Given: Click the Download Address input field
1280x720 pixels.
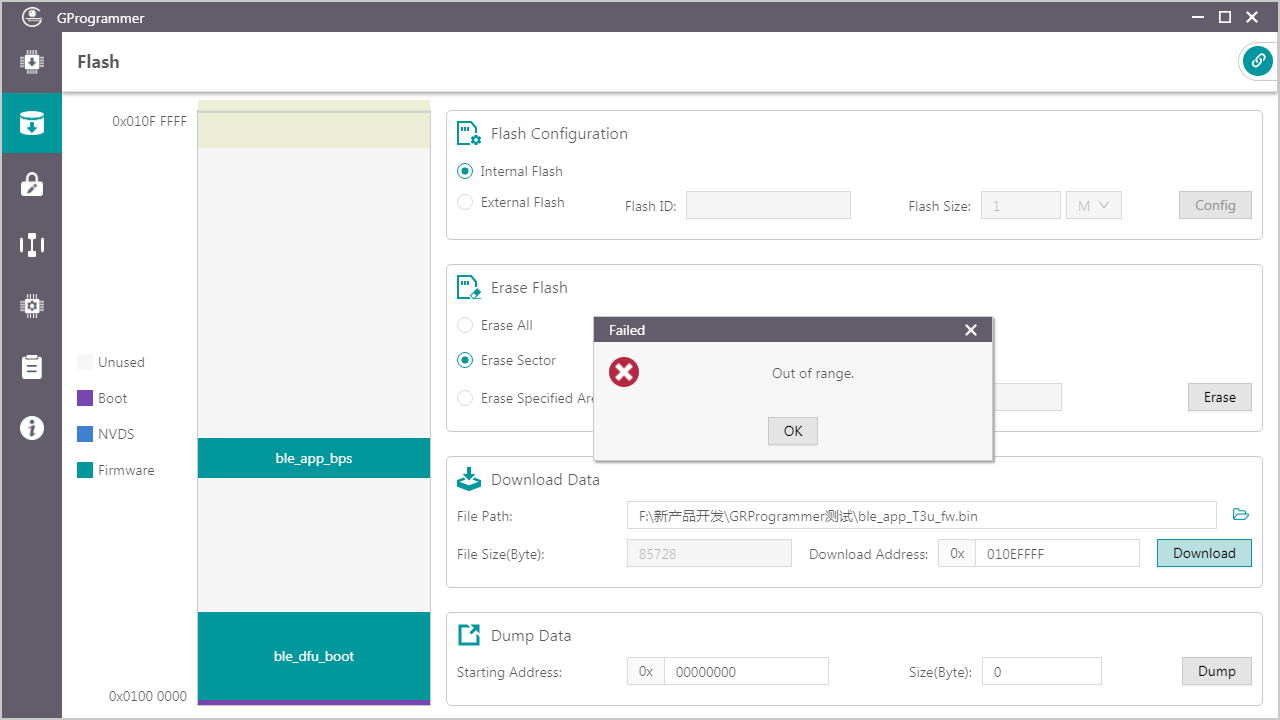Looking at the screenshot, I should point(1056,553).
